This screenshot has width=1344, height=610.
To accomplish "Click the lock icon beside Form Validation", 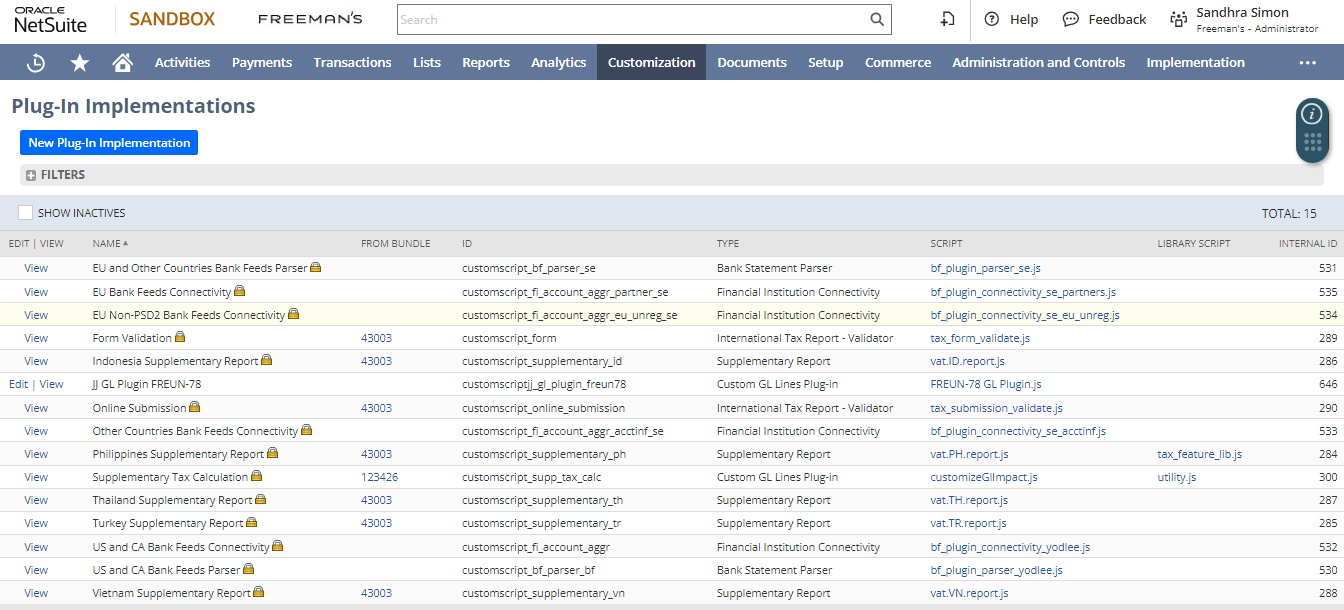I will click(x=180, y=338).
